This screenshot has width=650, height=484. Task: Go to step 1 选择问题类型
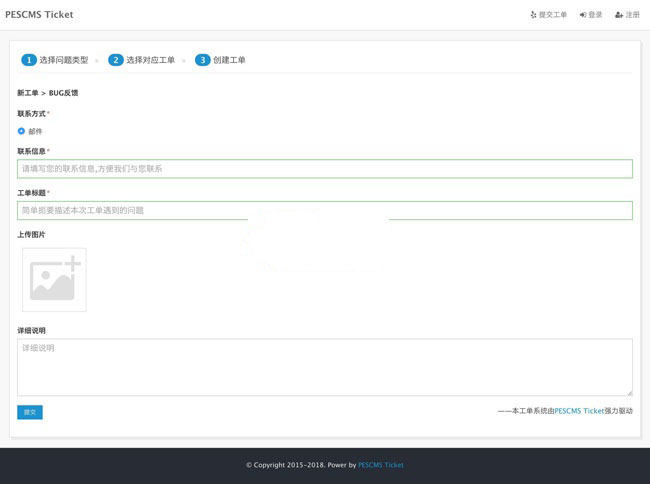point(55,60)
